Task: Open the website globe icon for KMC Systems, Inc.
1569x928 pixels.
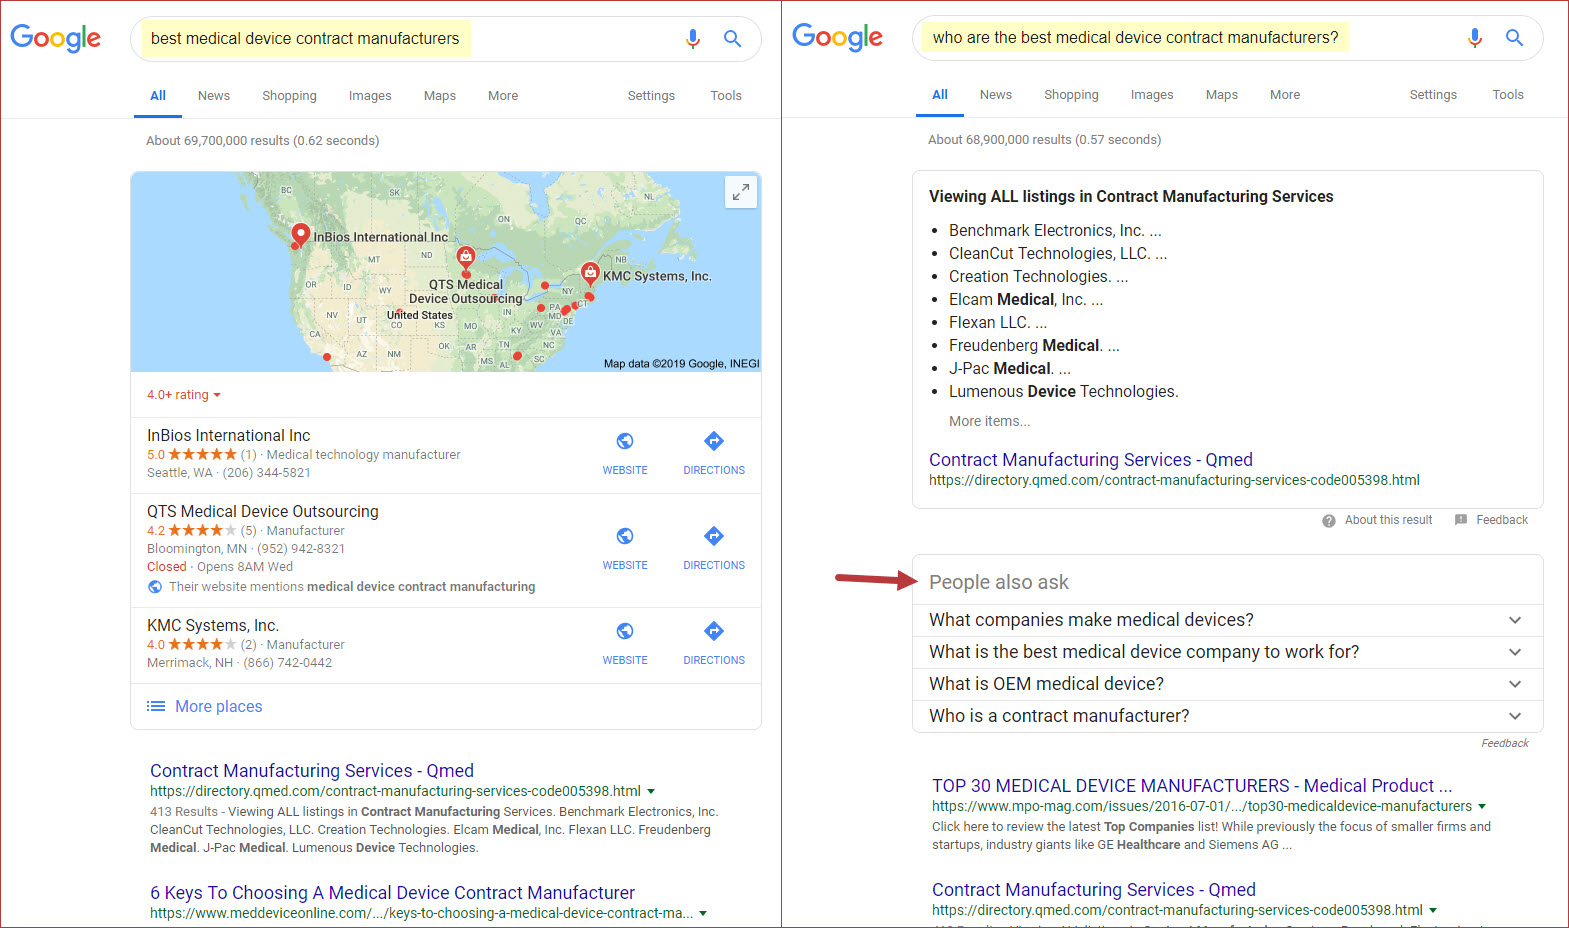Action: [x=625, y=631]
